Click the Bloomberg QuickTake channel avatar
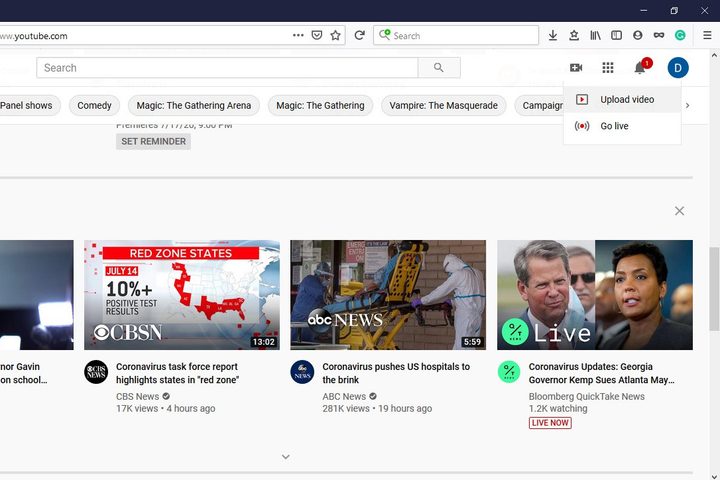Image resolution: width=720 pixels, height=480 pixels. [x=509, y=372]
